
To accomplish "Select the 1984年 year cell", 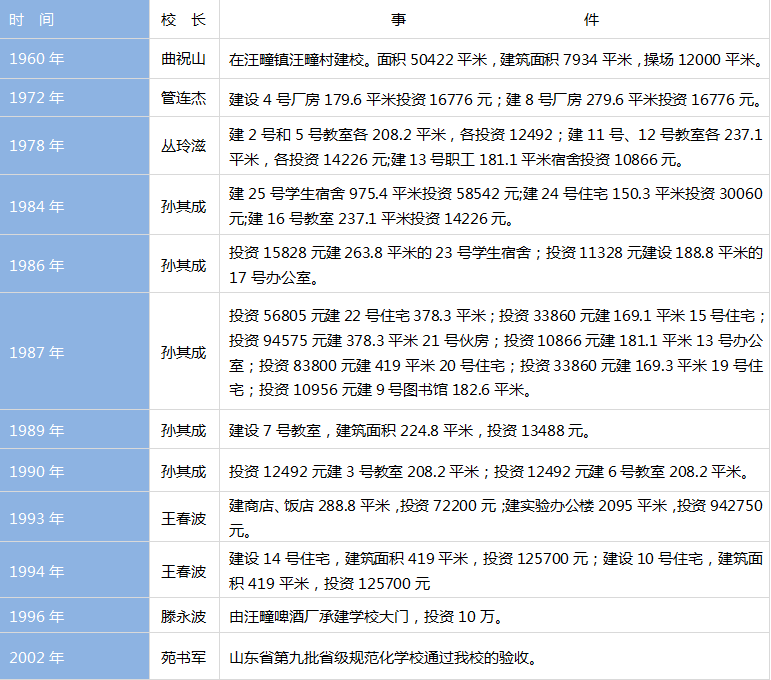I will [x=37, y=206].
